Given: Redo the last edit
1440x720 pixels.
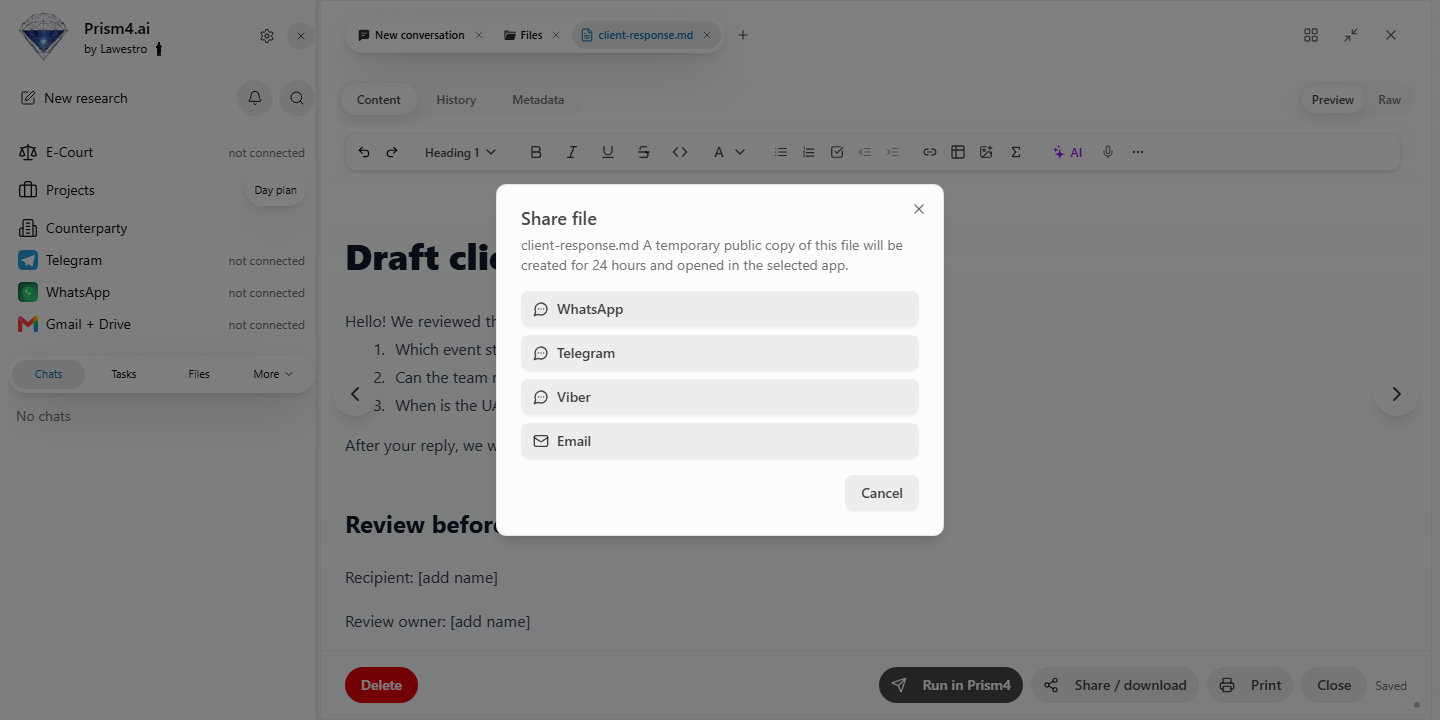Looking at the screenshot, I should click(x=392, y=152).
